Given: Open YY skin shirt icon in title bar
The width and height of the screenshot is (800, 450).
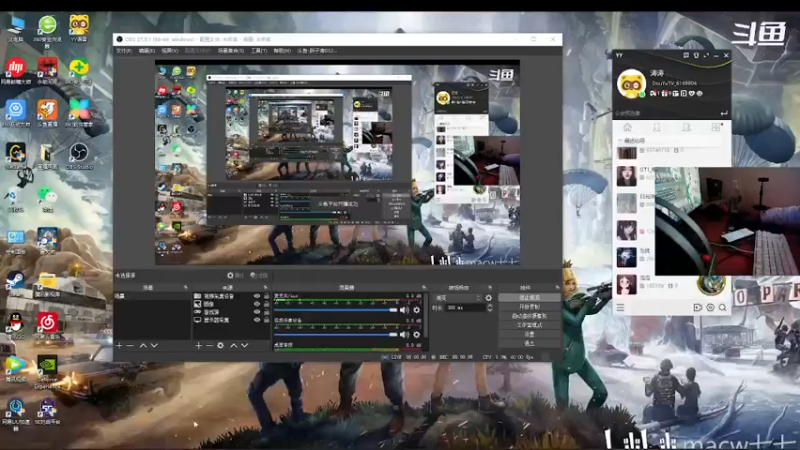Looking at the screenshot, I should (696, 55).
